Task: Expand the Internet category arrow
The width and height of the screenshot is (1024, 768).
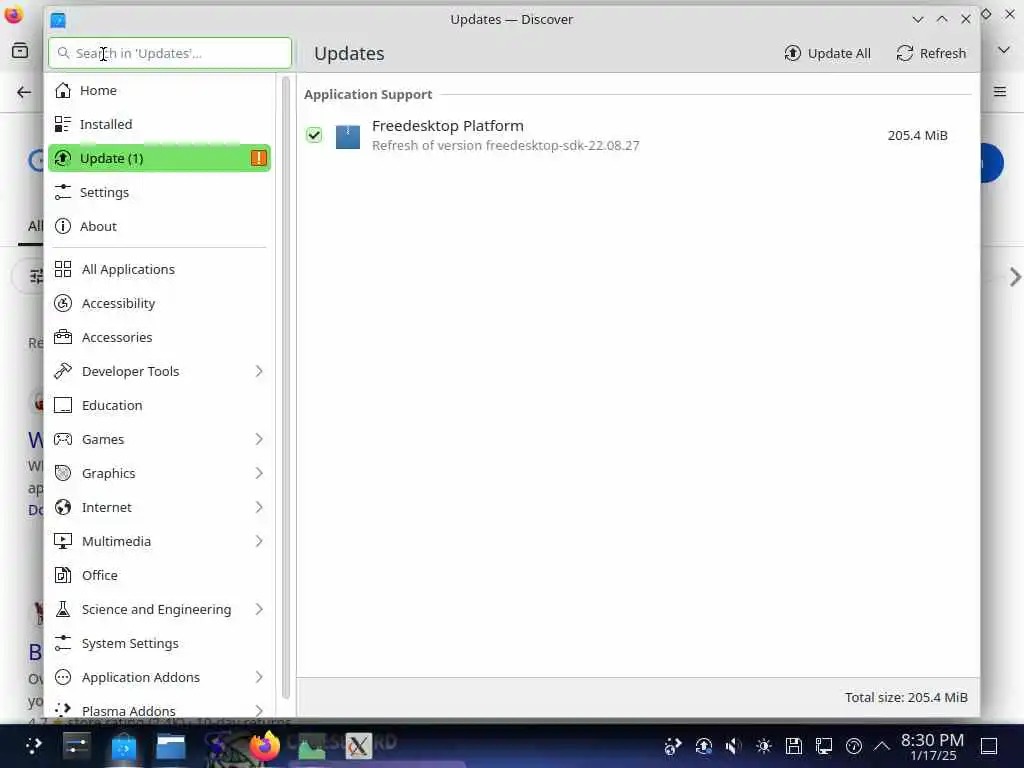Action: (259, 507)
